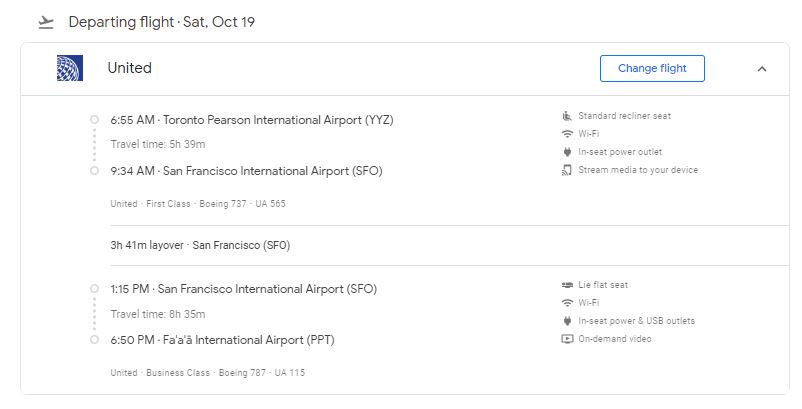Viewport: 802px width, 409px height.
Task: Click the departing flight airplane icon
Action: pyautogui.click(x=46, y=22)
